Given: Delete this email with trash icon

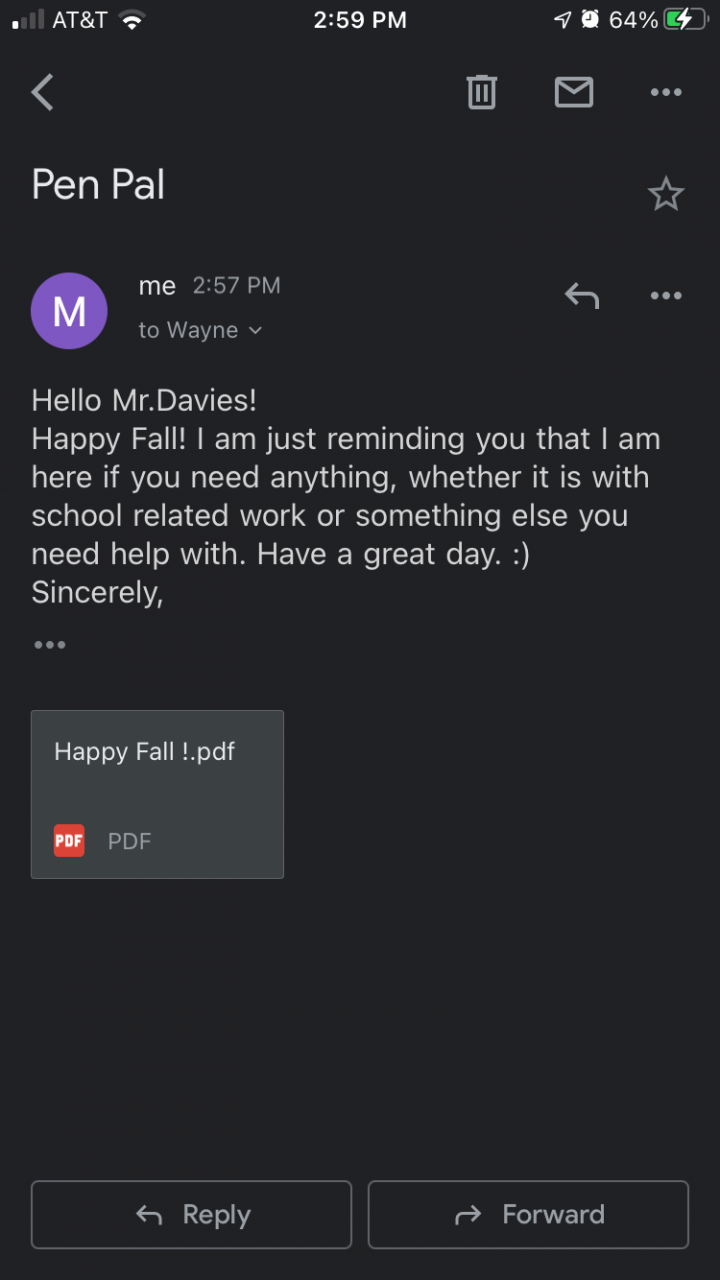Looking at the screenshot, I should point(481,93).
